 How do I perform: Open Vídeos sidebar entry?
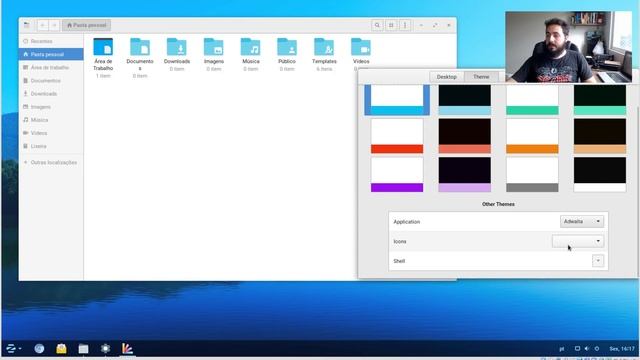tap(51, 133)
